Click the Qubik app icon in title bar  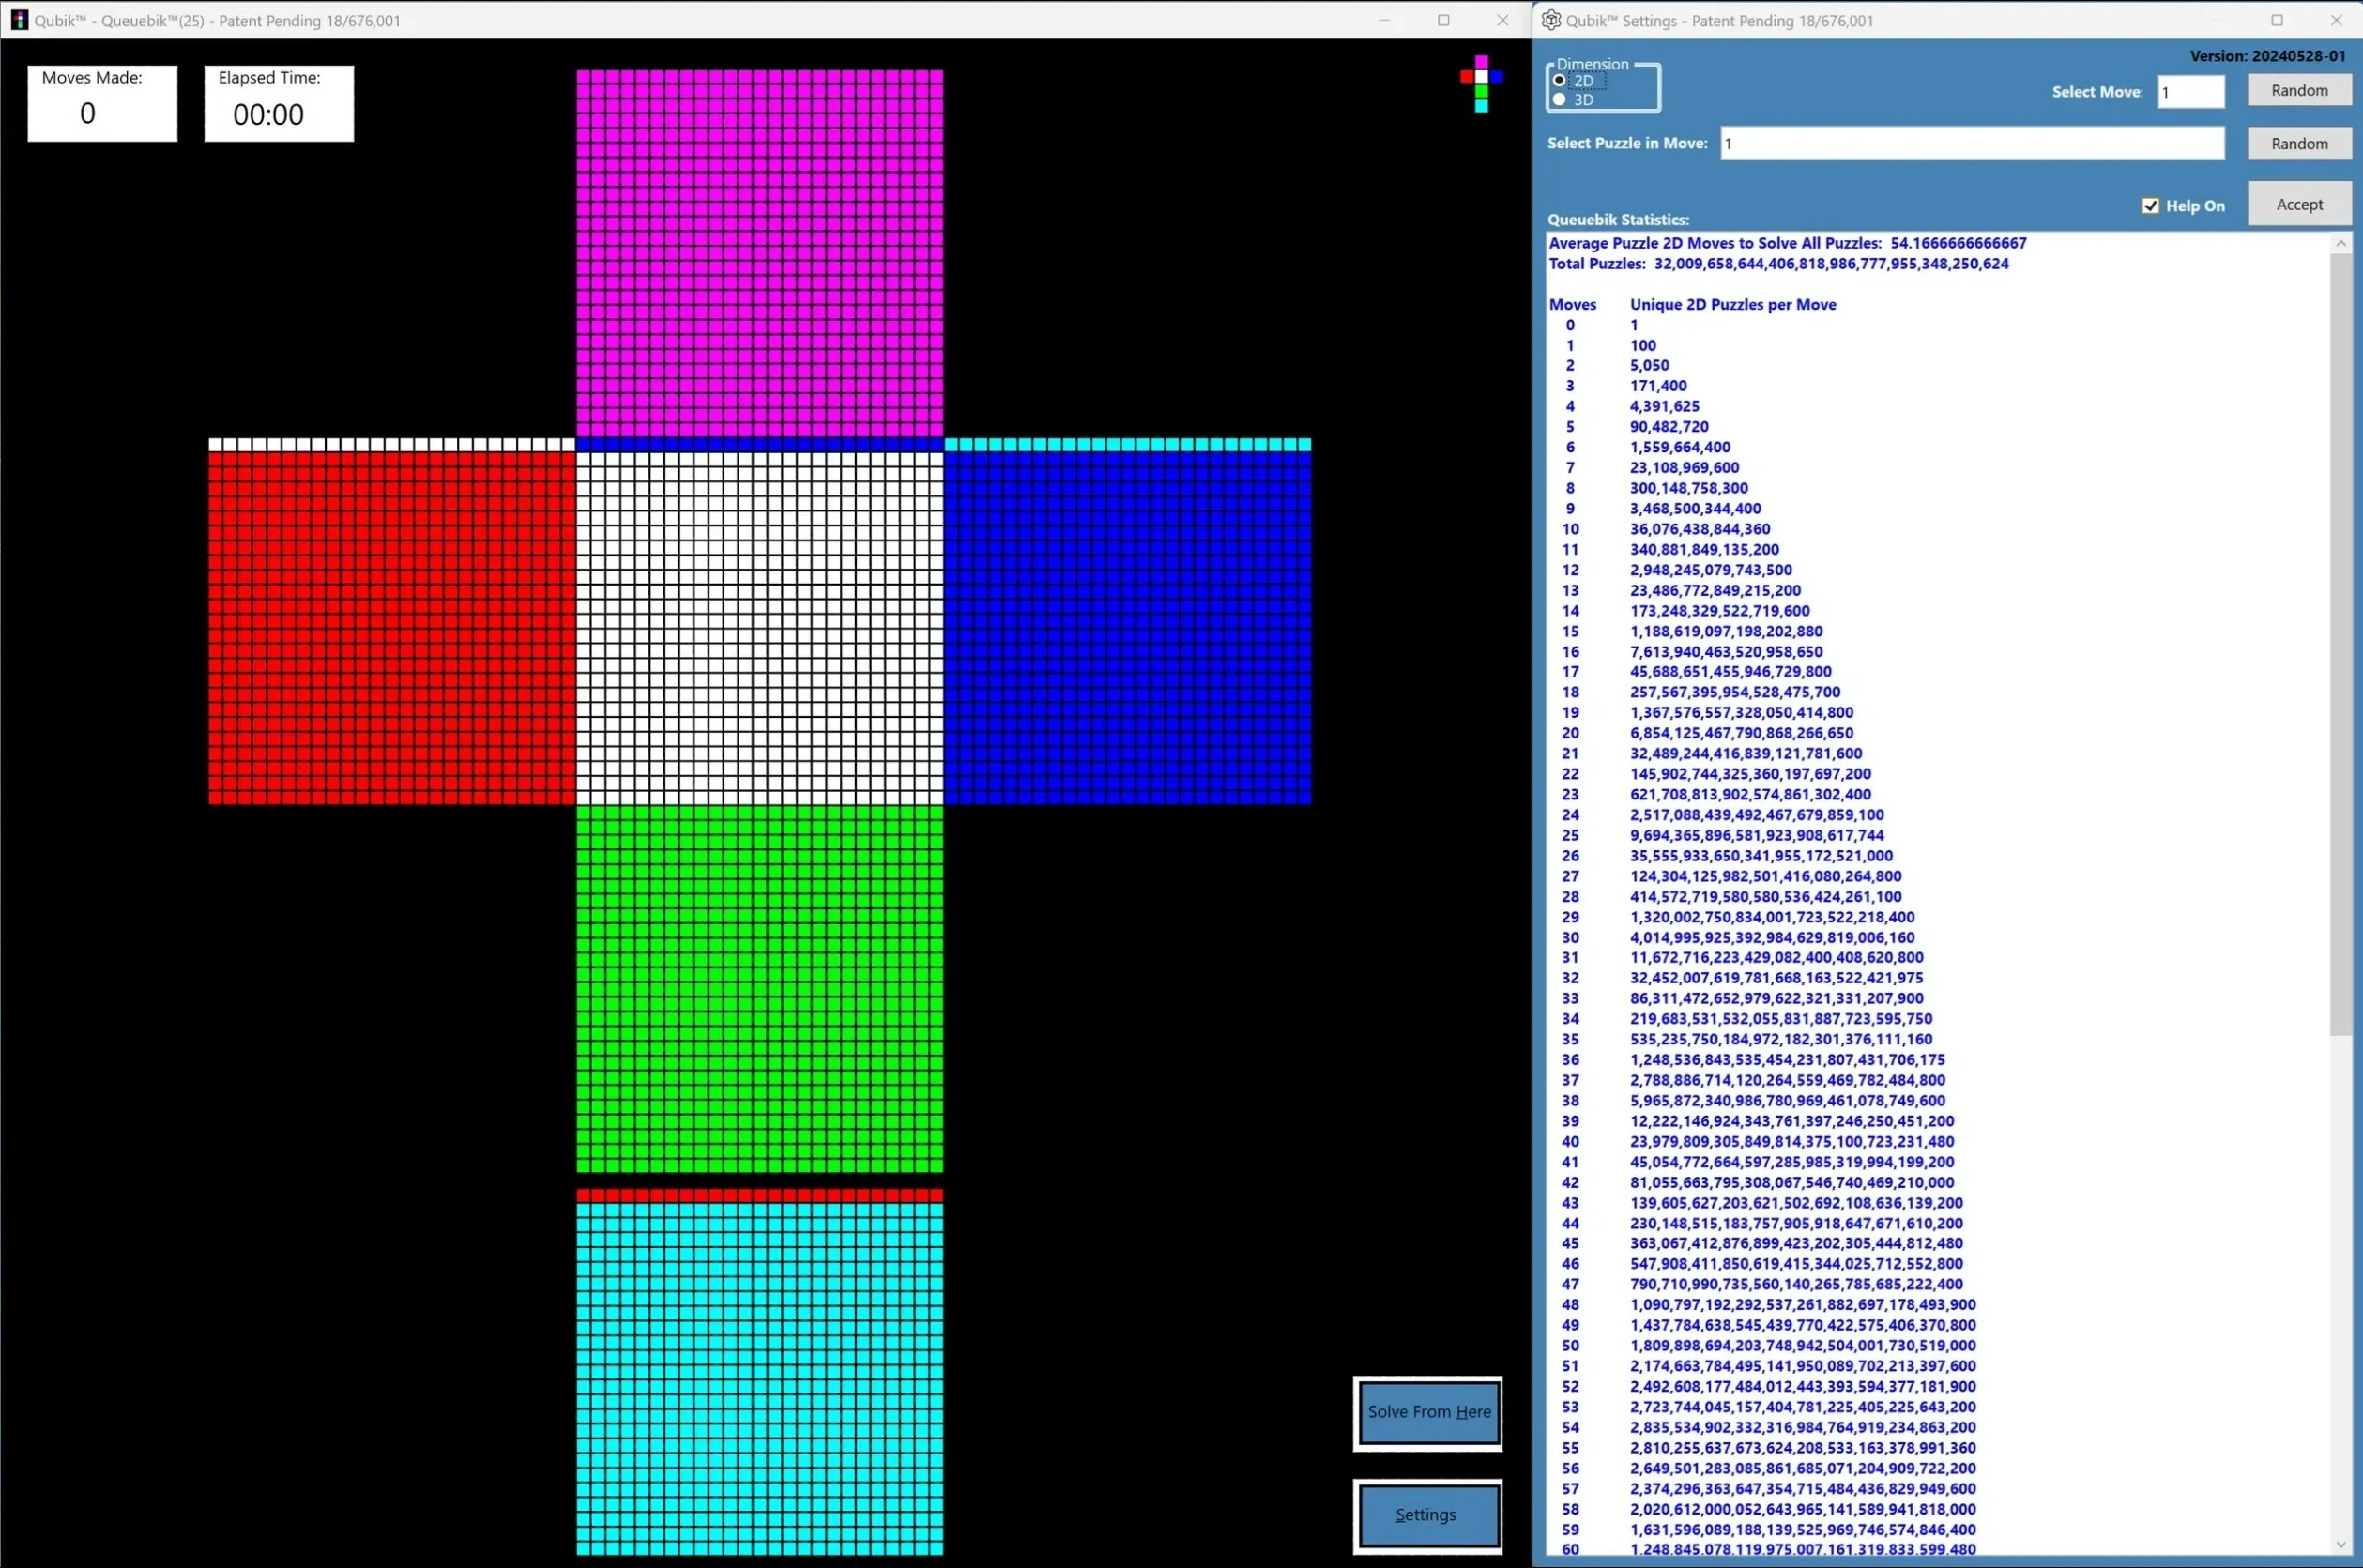click(19, 20)
